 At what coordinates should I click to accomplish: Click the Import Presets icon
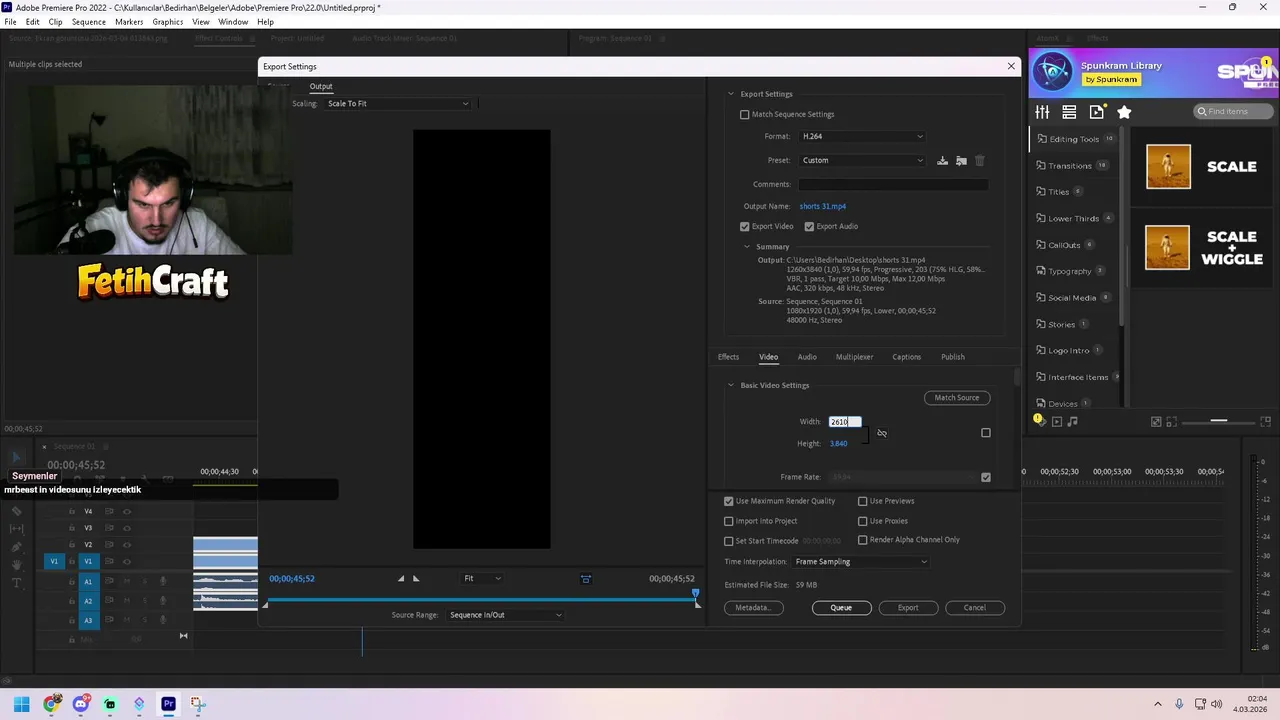[x=961, y=160]
